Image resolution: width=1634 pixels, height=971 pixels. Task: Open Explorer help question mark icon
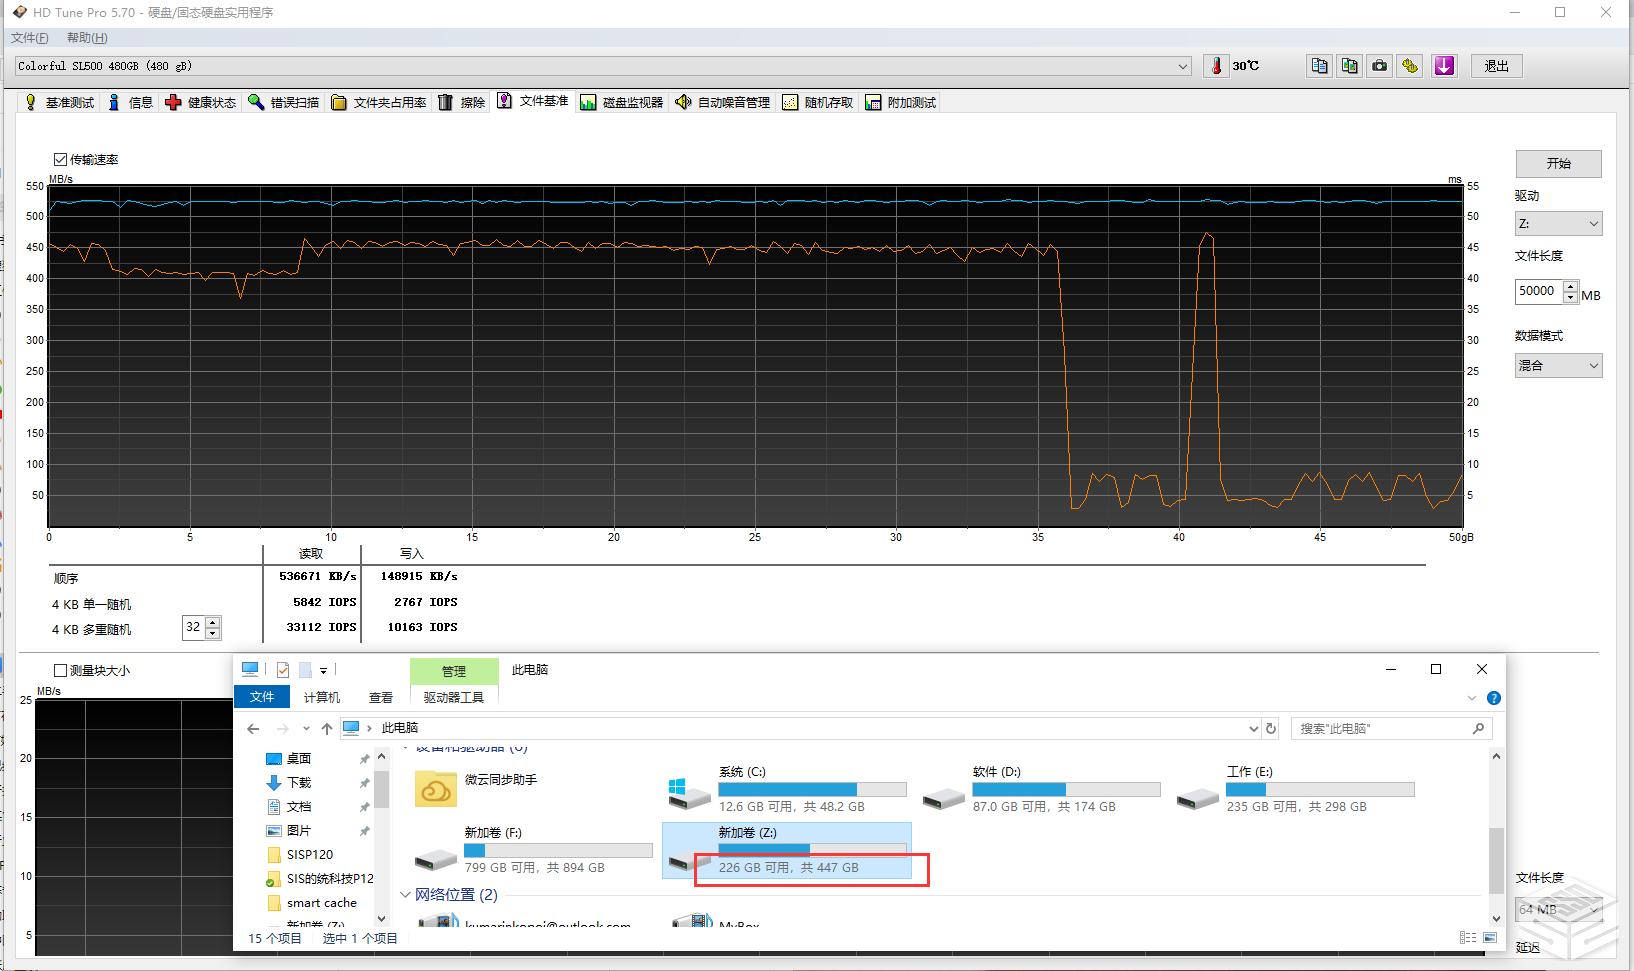(x=1493, y=698)
